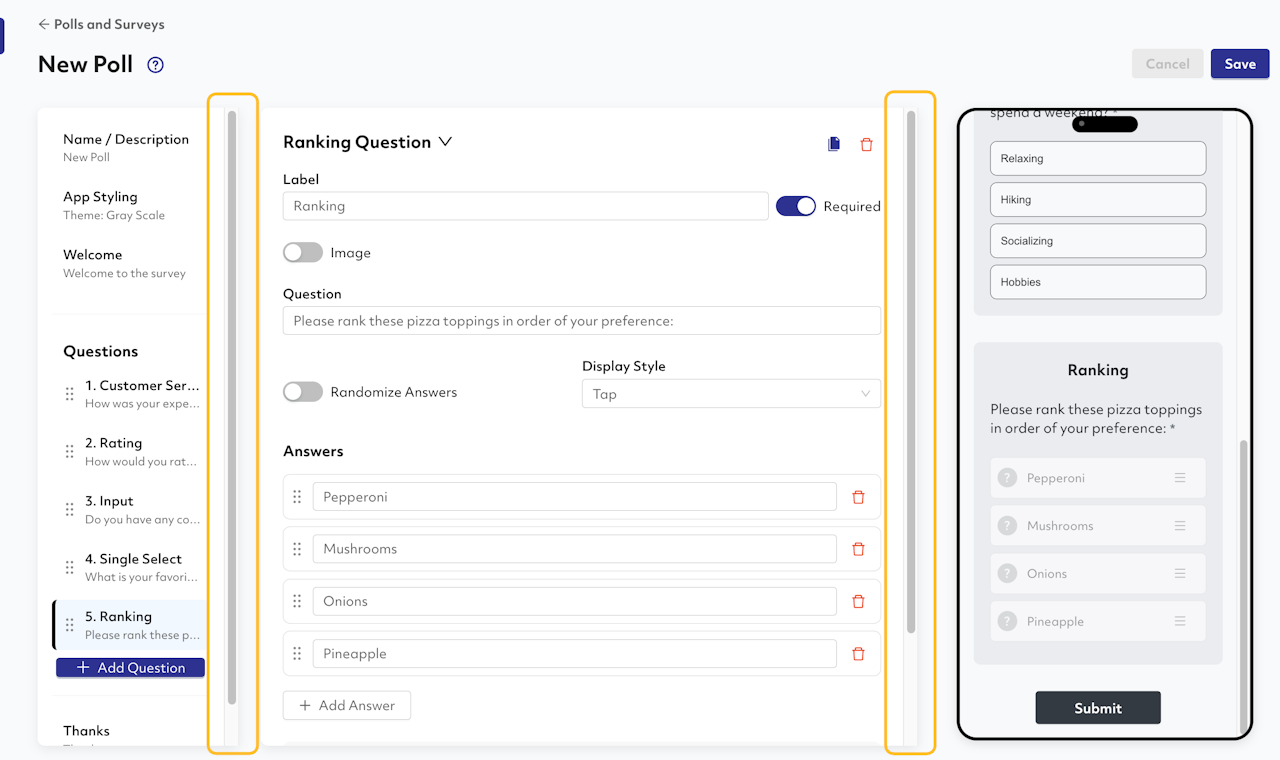Viewport: 1280px width, 760px height.
Task: Save the new poll
Action: [x=1240, y=64]
